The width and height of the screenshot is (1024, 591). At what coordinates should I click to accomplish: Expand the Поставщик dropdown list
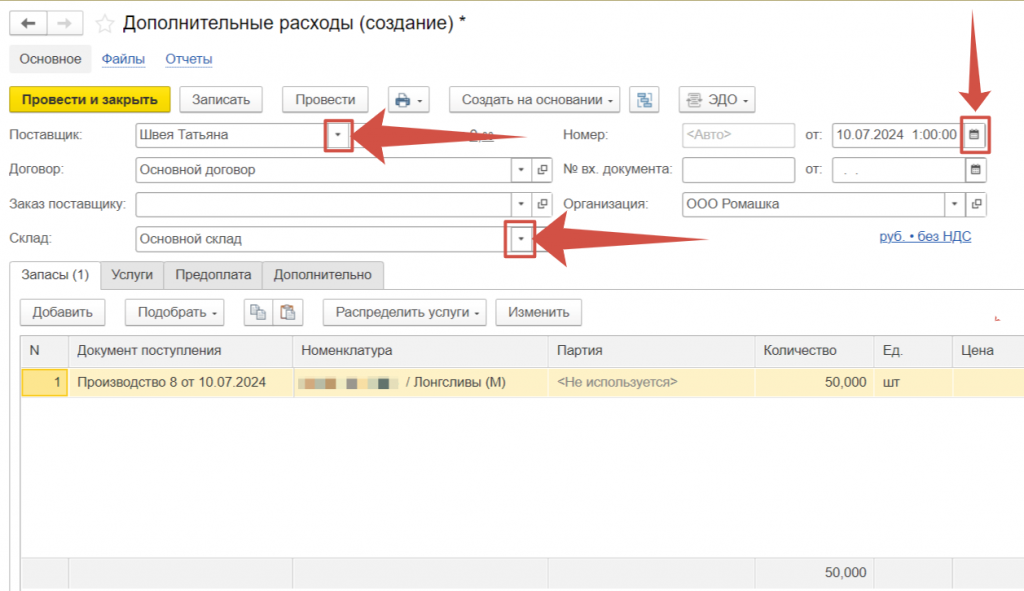coord(339,134)
